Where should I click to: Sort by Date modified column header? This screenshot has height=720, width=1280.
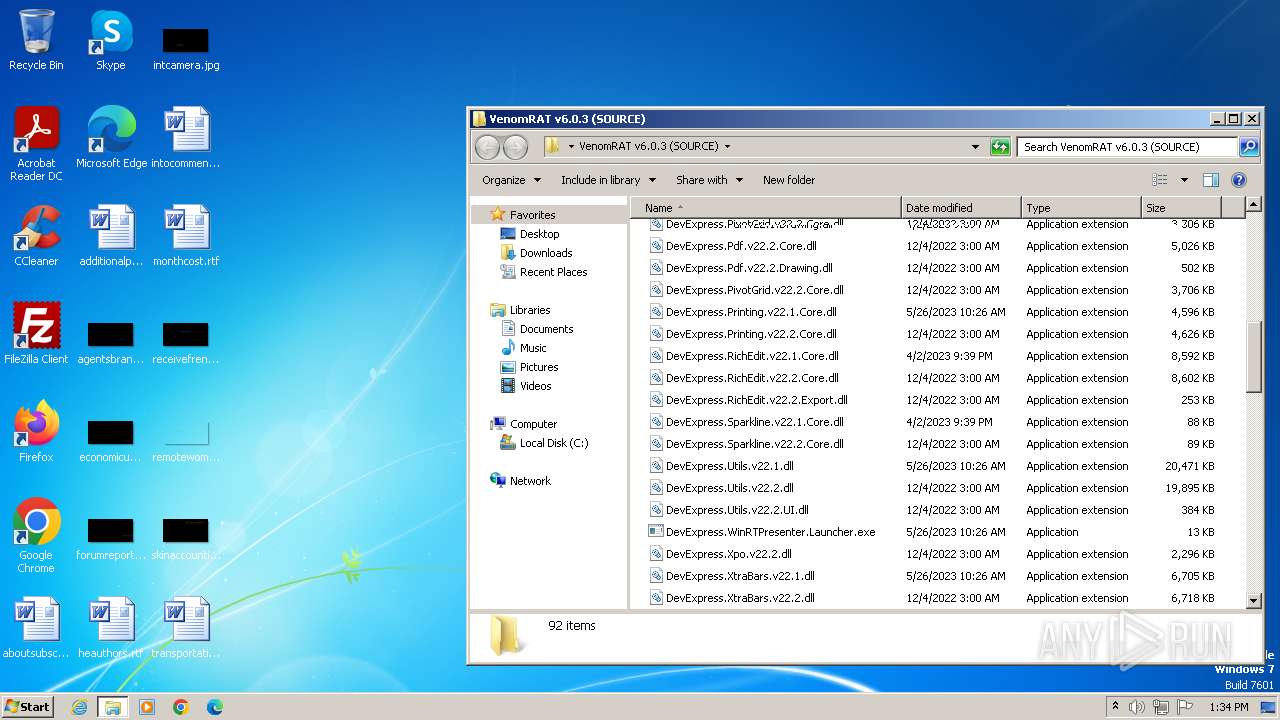click(961, 208)
